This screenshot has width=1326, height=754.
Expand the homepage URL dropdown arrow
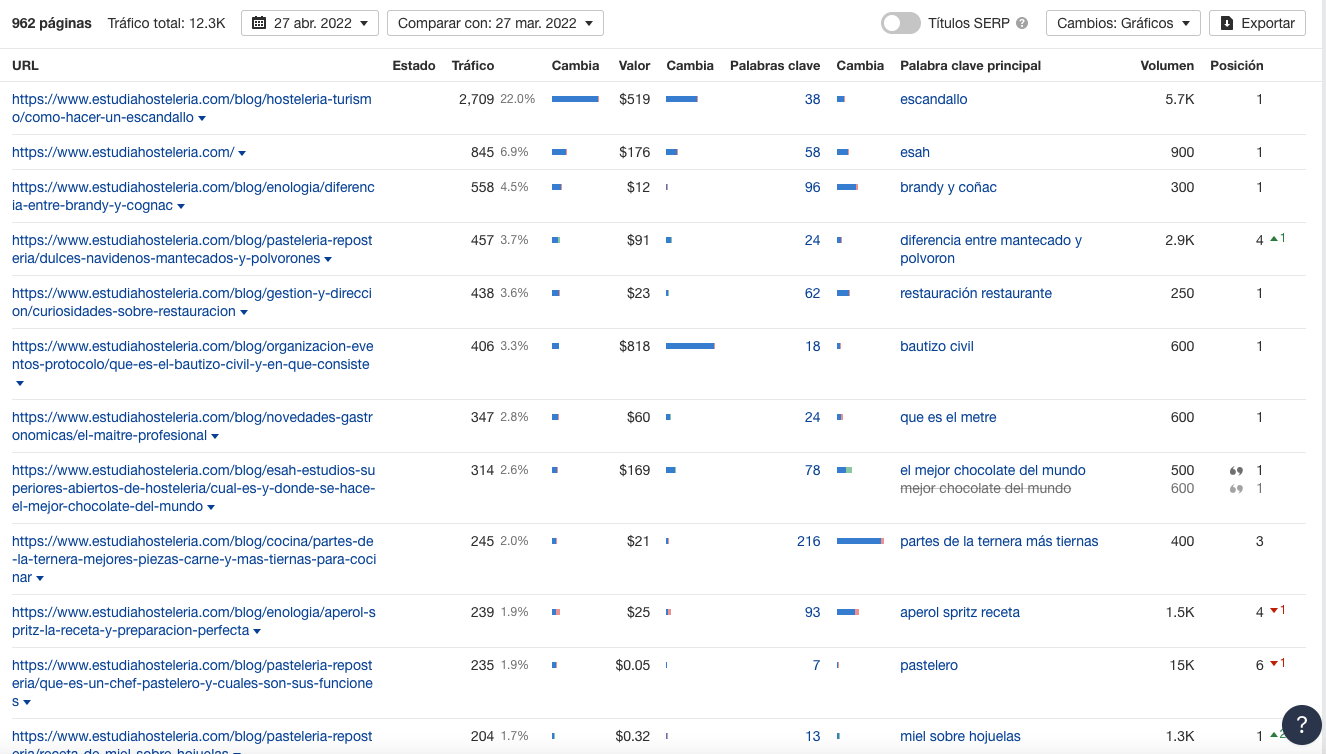pyautogui.click(x=242, y=153)
